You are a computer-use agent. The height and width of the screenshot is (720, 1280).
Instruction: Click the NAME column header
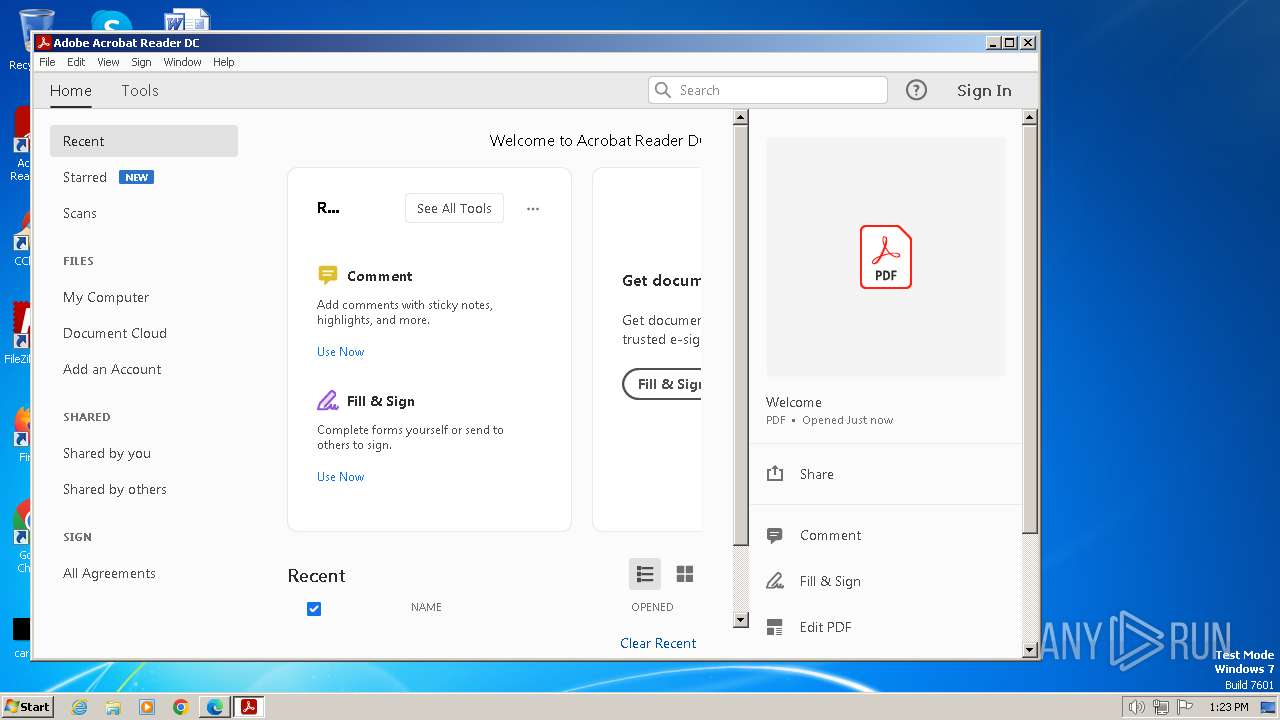[426, 607]
